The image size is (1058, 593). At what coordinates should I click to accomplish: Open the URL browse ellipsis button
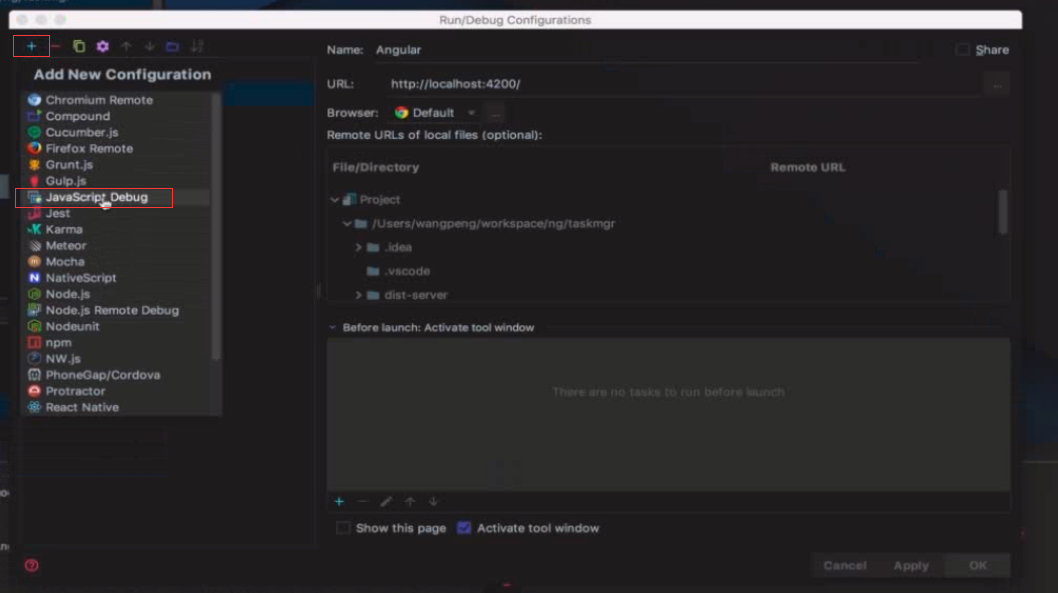coord(997,84)
